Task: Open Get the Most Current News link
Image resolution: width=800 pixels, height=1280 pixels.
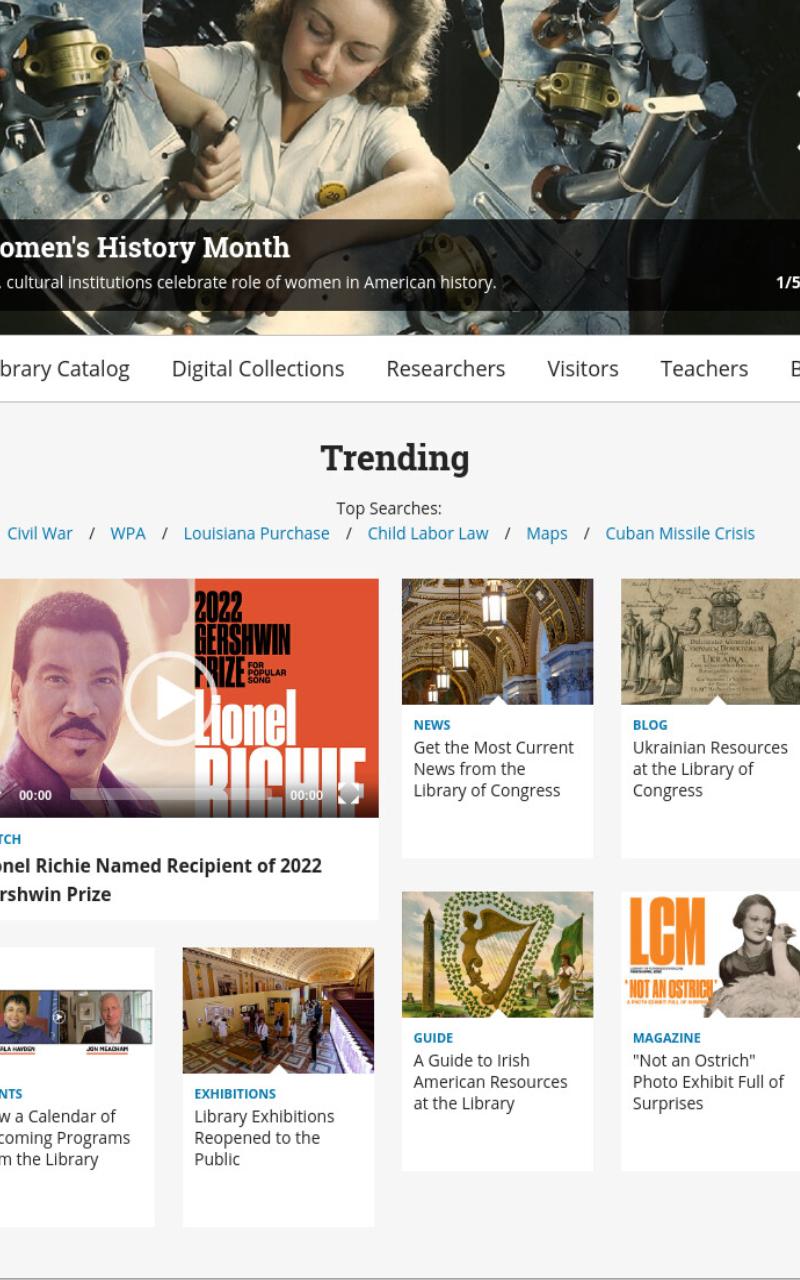Action: [494, 769]
